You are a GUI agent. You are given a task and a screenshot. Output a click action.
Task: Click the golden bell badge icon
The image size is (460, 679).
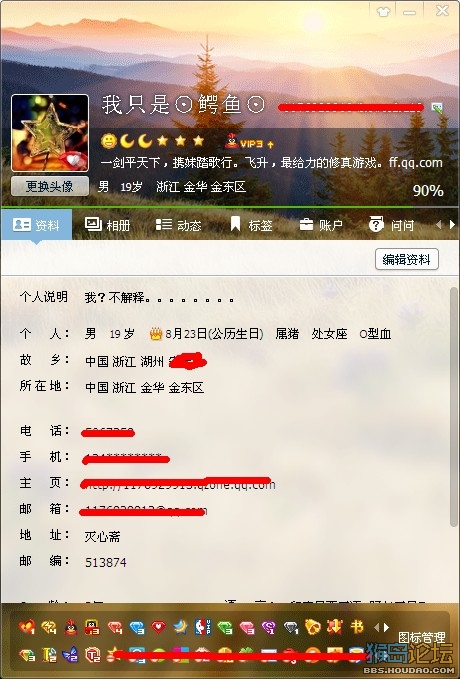click(x=313, y=627)
